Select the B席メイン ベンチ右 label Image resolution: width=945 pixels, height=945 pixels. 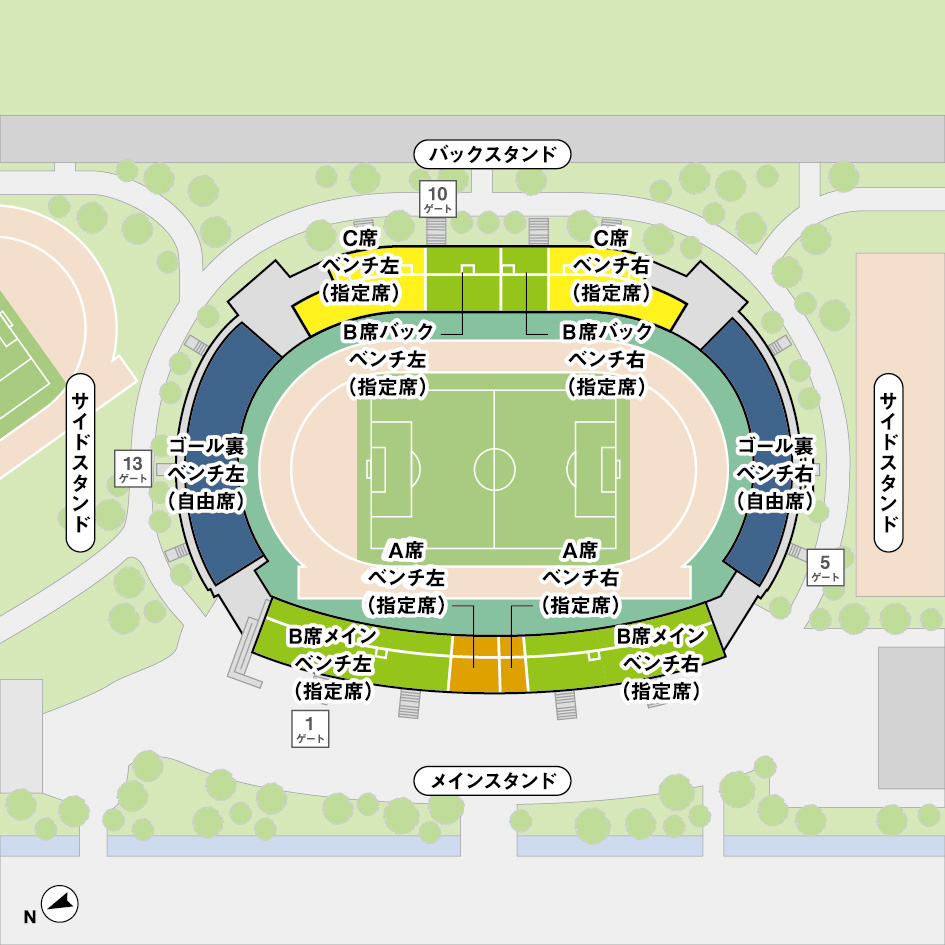tap(661, 663)
